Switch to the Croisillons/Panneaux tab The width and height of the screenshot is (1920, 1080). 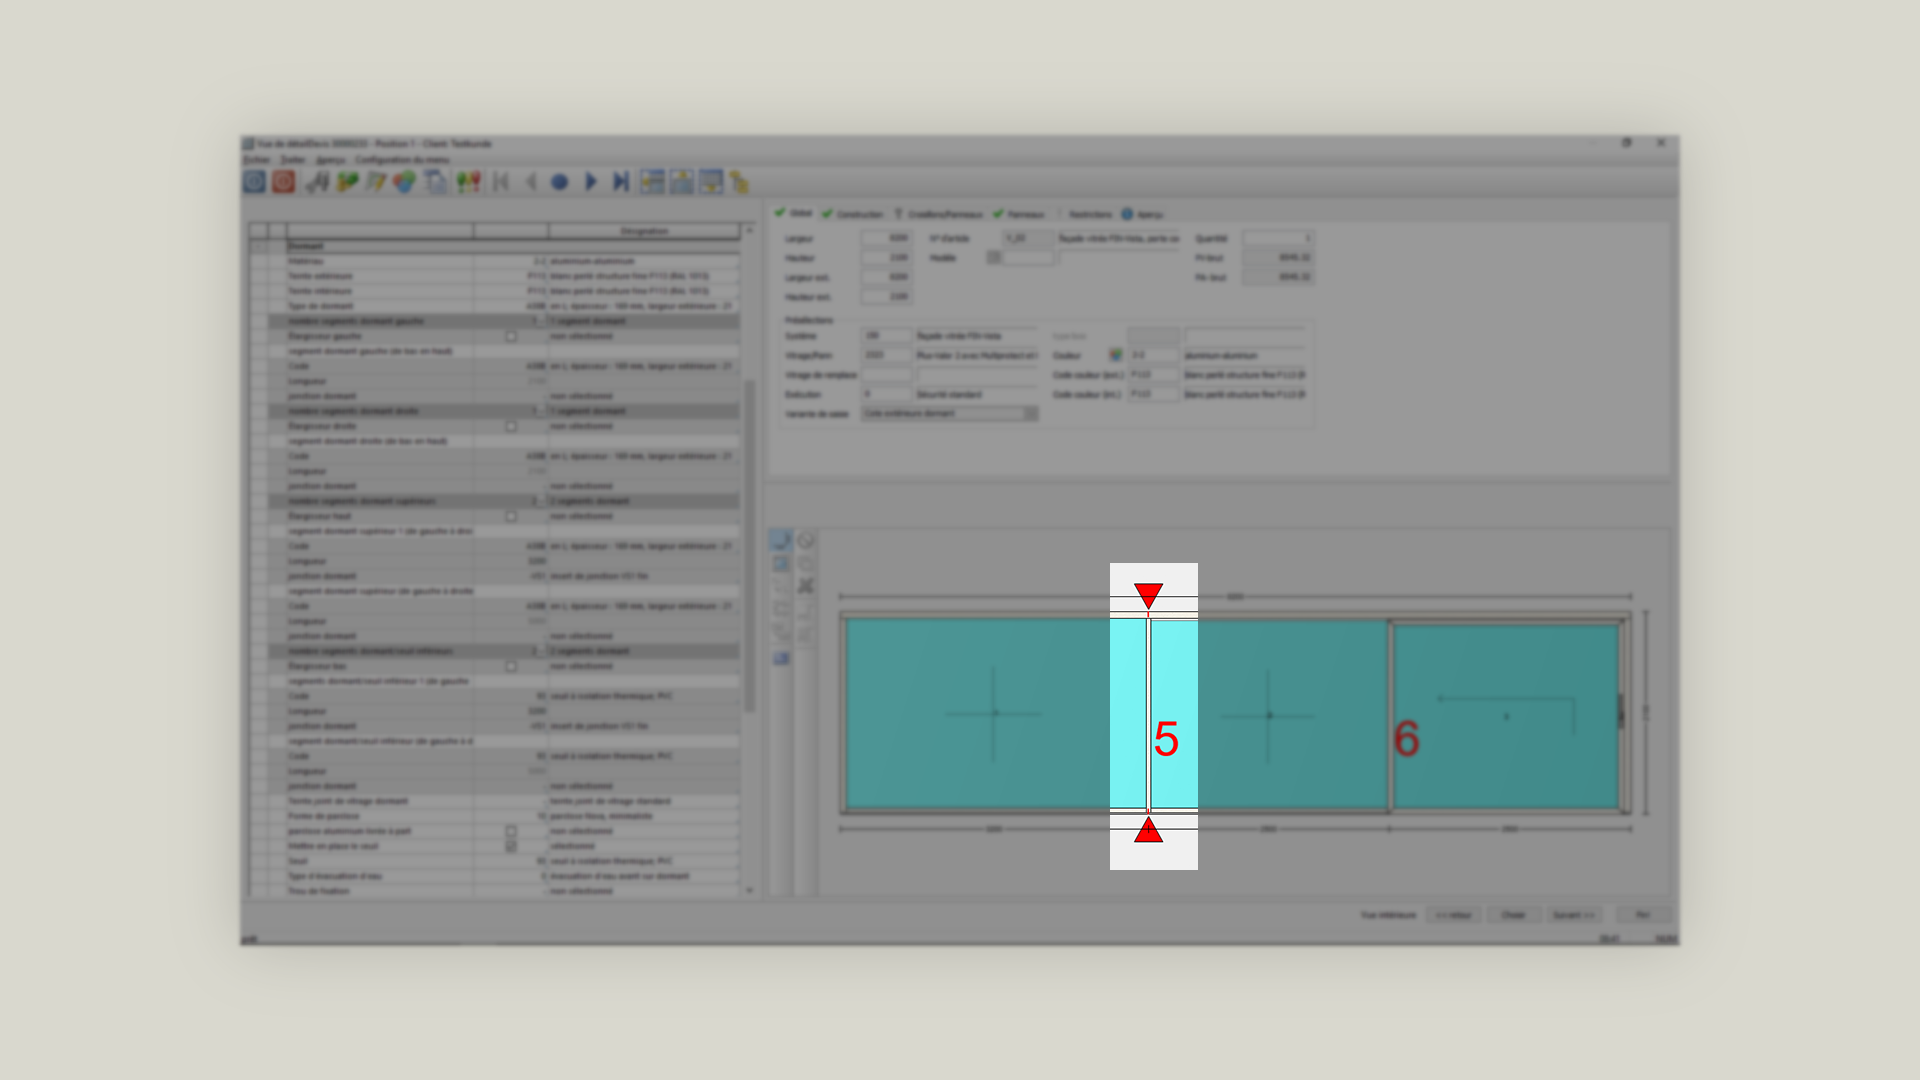coord(938,214)
